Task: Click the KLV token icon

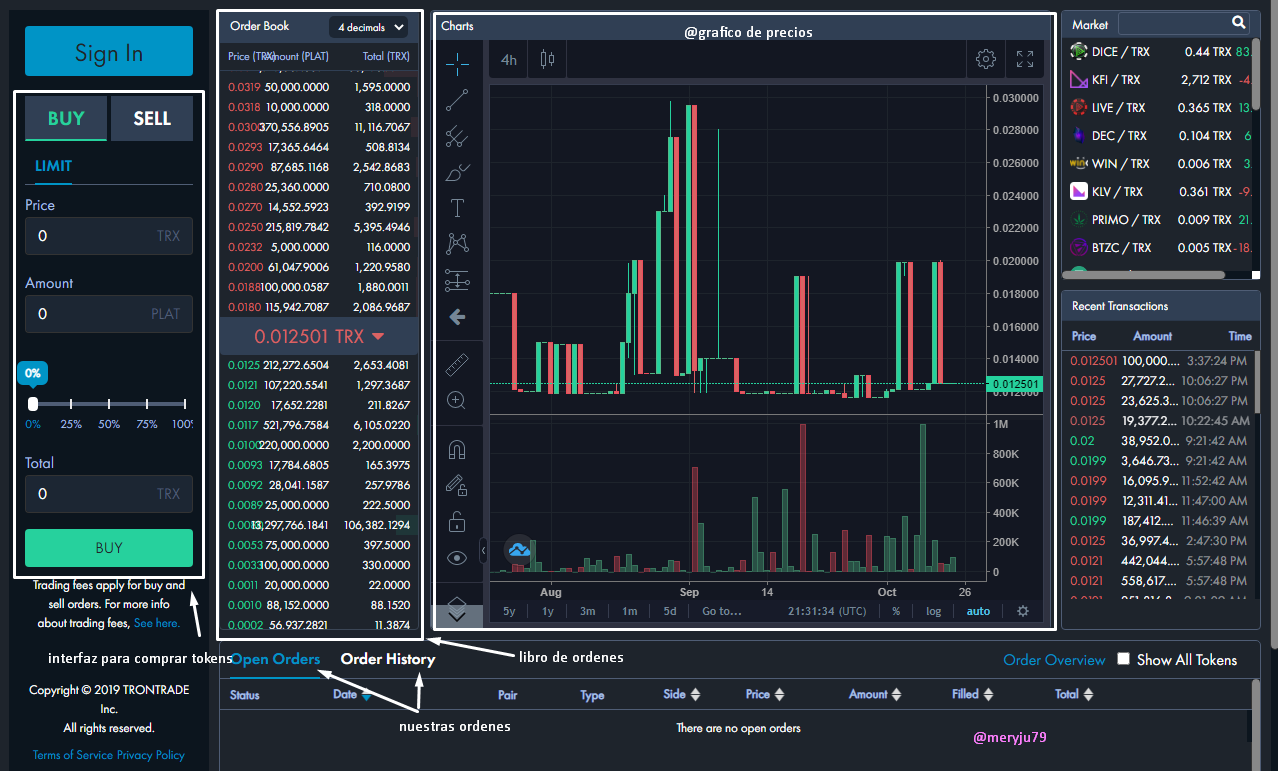Action: click(x=1079, y=191)
